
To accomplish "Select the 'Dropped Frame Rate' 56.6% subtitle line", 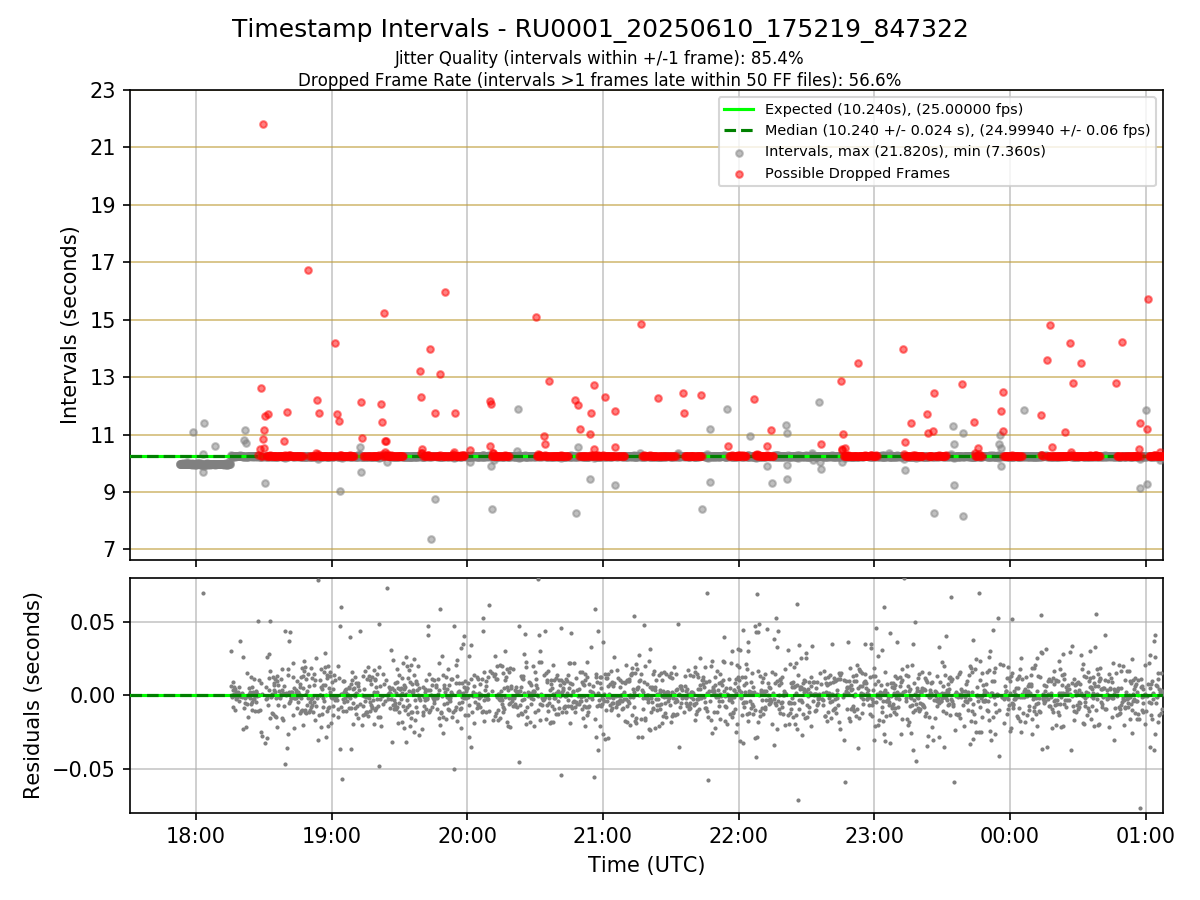I will point(600,80).
